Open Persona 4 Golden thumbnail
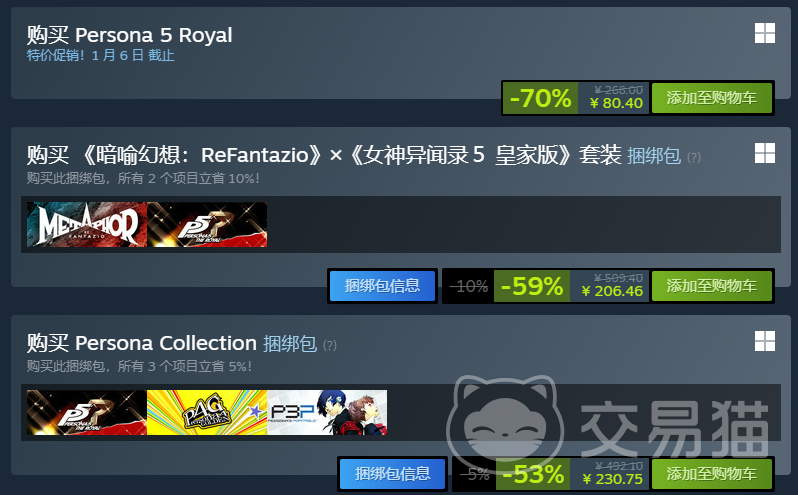This screenshot has width=798, height=495. [207, 413]
